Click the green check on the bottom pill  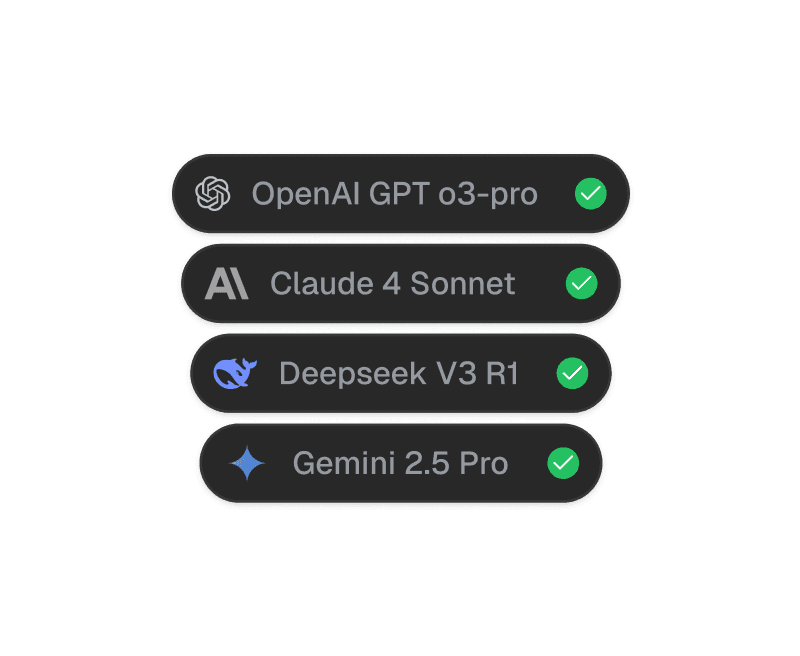coord(563,464)
